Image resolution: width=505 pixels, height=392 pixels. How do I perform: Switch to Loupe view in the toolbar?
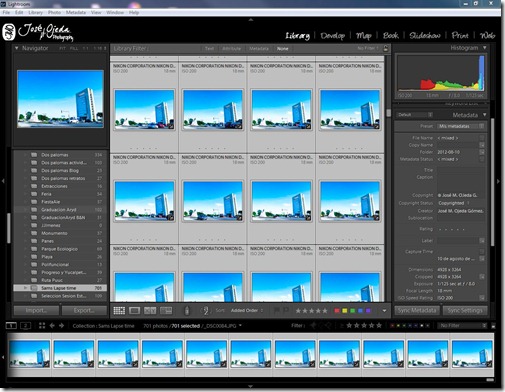[134, 311]
